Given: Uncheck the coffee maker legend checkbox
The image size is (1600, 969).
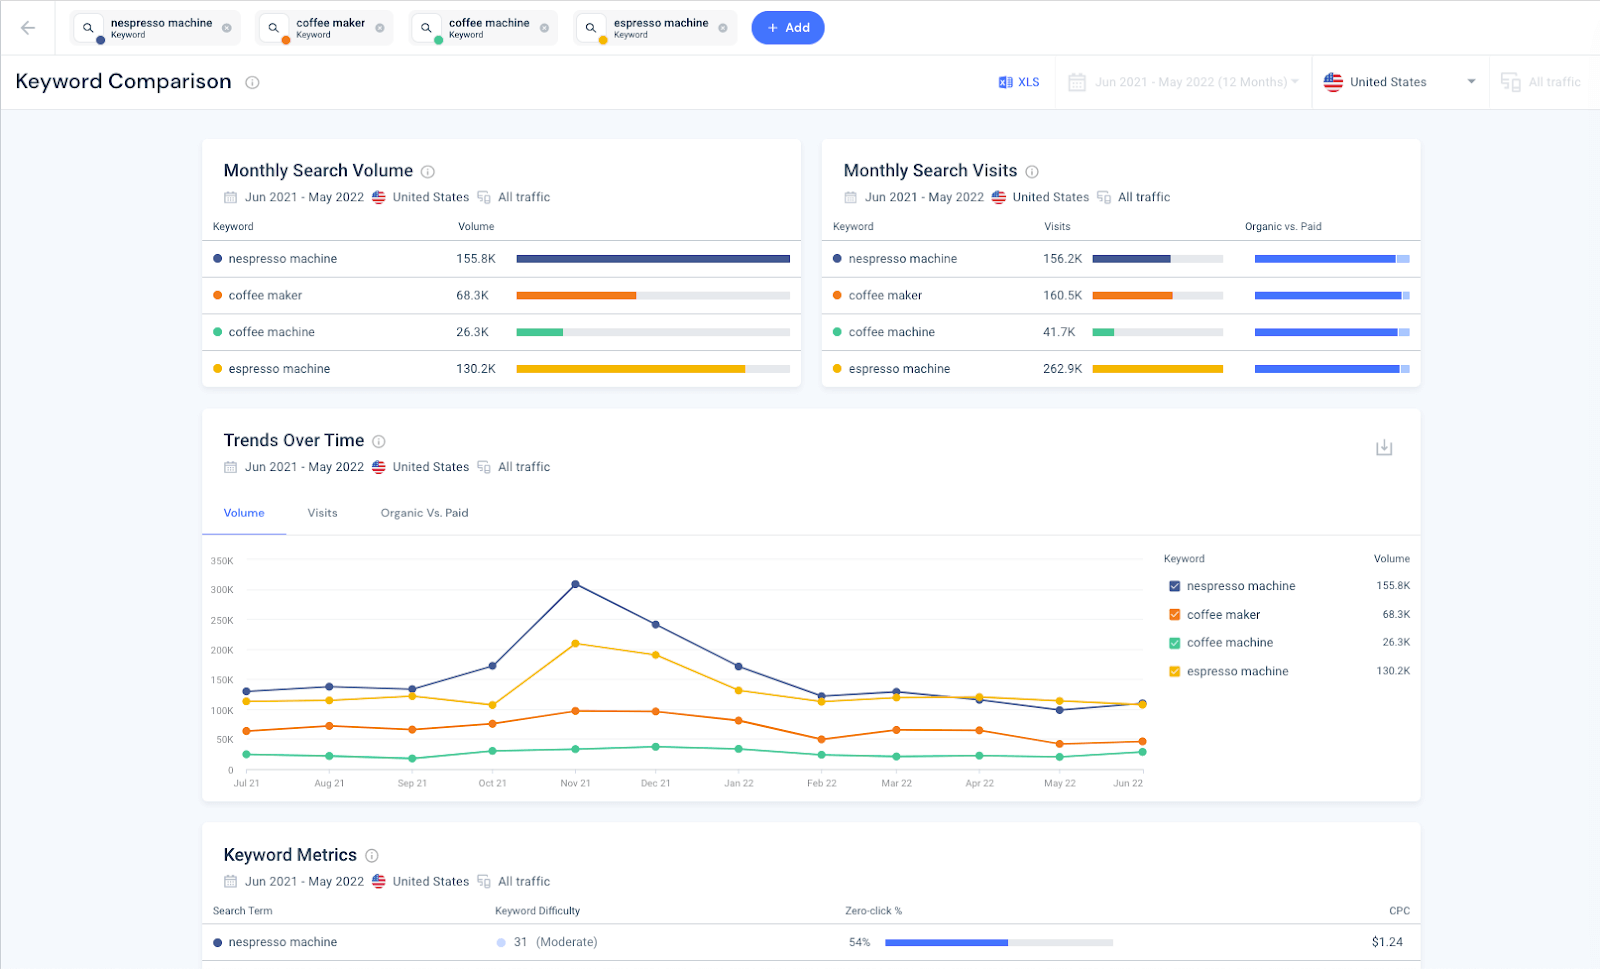Looking at the screenshot, I should [1174, 614].
